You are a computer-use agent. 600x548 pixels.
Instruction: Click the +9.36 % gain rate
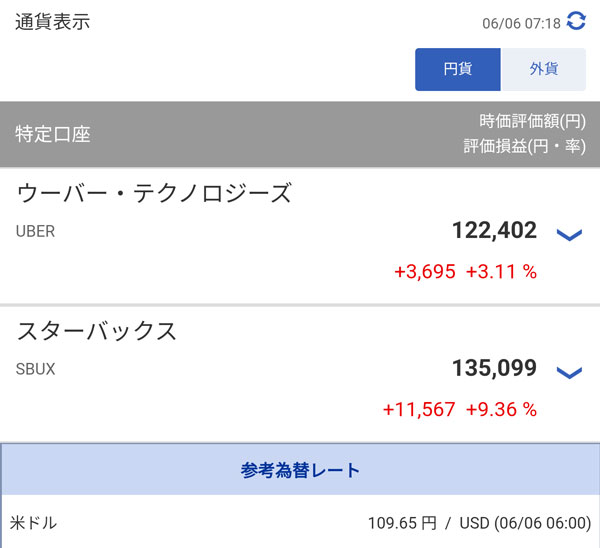click(501, 409)
